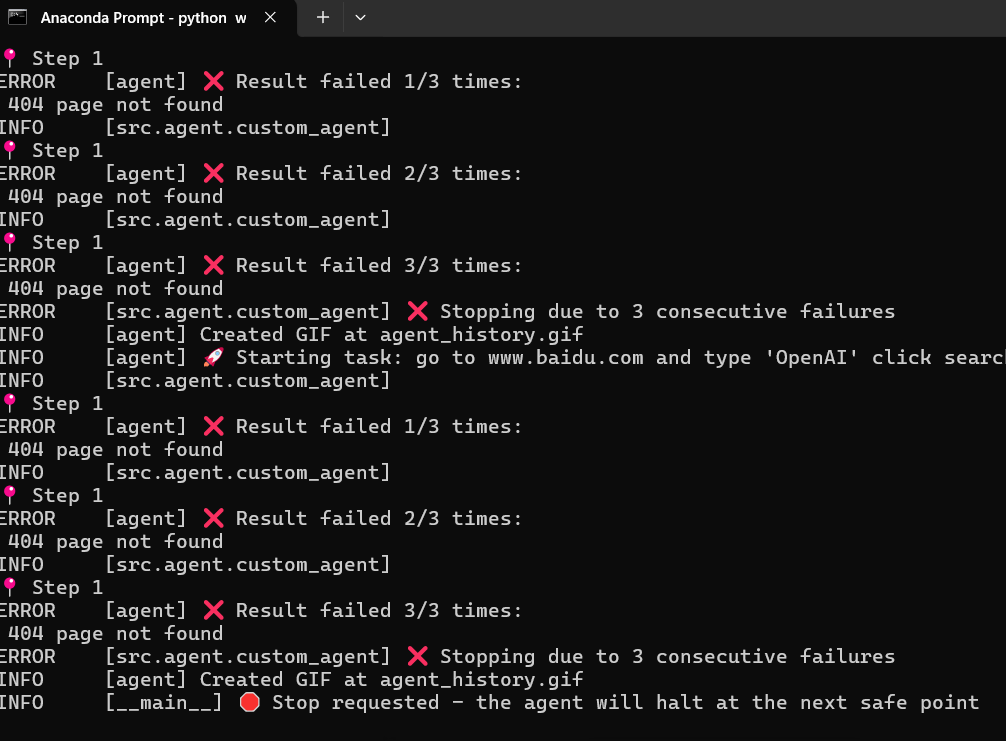Click "agent_history.gif" in the last Created GIF line
Screen dimensions: 1006x741
click(481, 679)
